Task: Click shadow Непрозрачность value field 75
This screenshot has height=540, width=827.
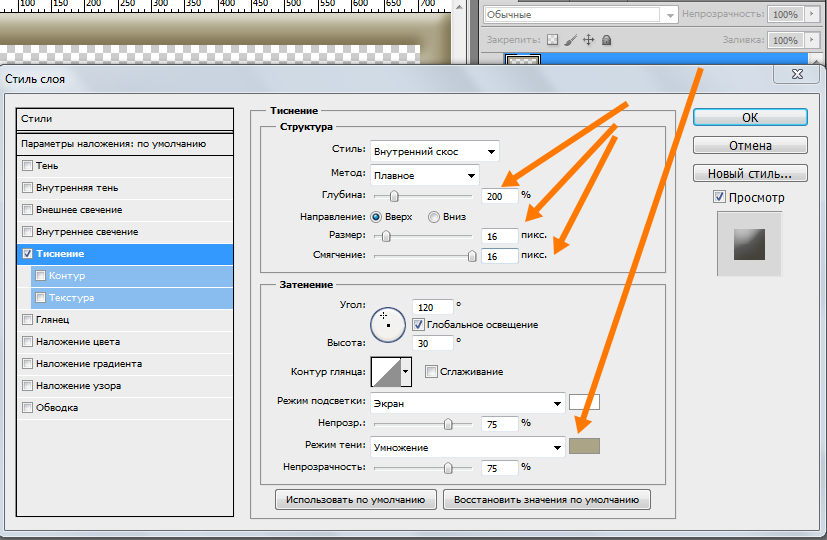Action: point(499,468)
